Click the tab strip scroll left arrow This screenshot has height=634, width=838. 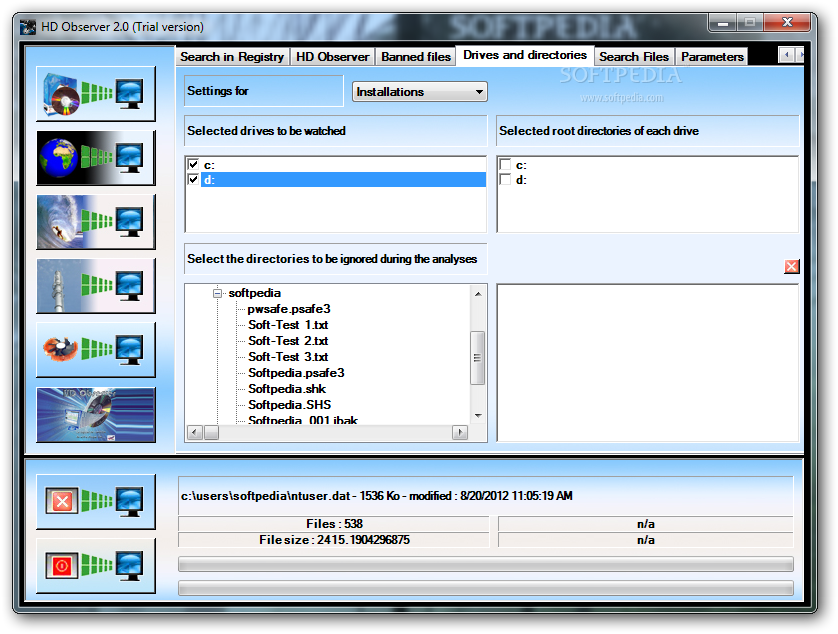pyautogui.click(x=786, y=55)
